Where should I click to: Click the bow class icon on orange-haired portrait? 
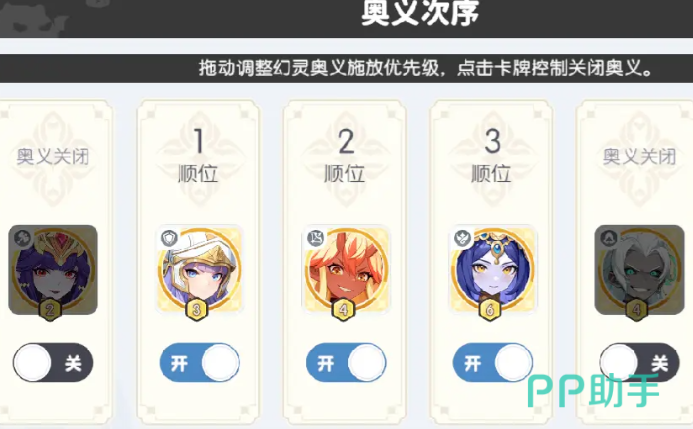click(x=316, y=239)
